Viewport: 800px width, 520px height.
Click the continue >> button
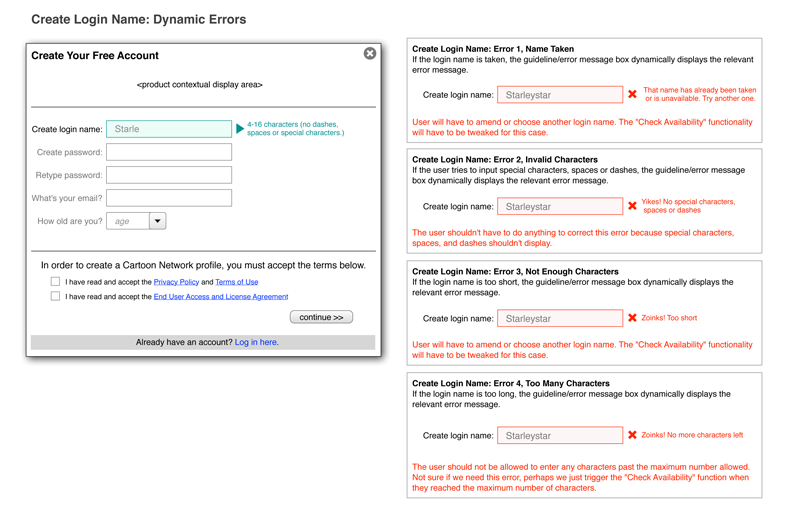coord(321,317)
